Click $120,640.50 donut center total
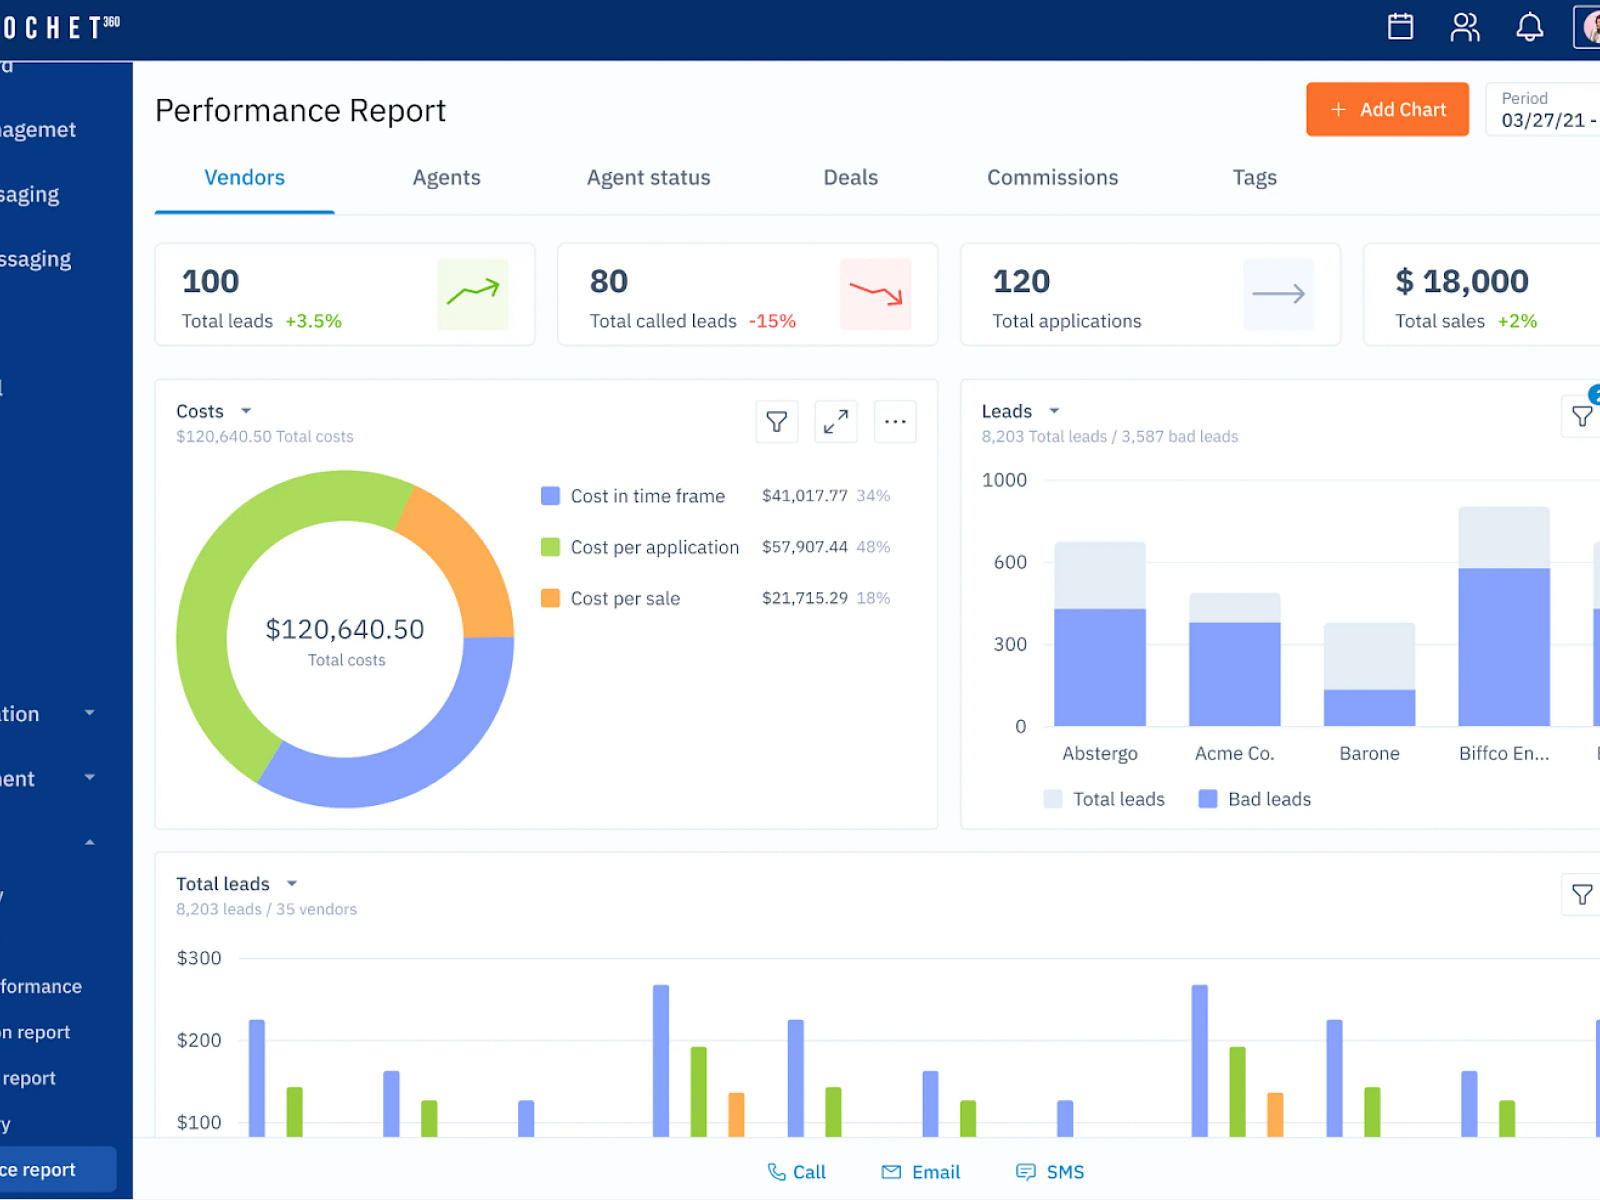Screen dimensions: 1600x1200 pos(345,629)
